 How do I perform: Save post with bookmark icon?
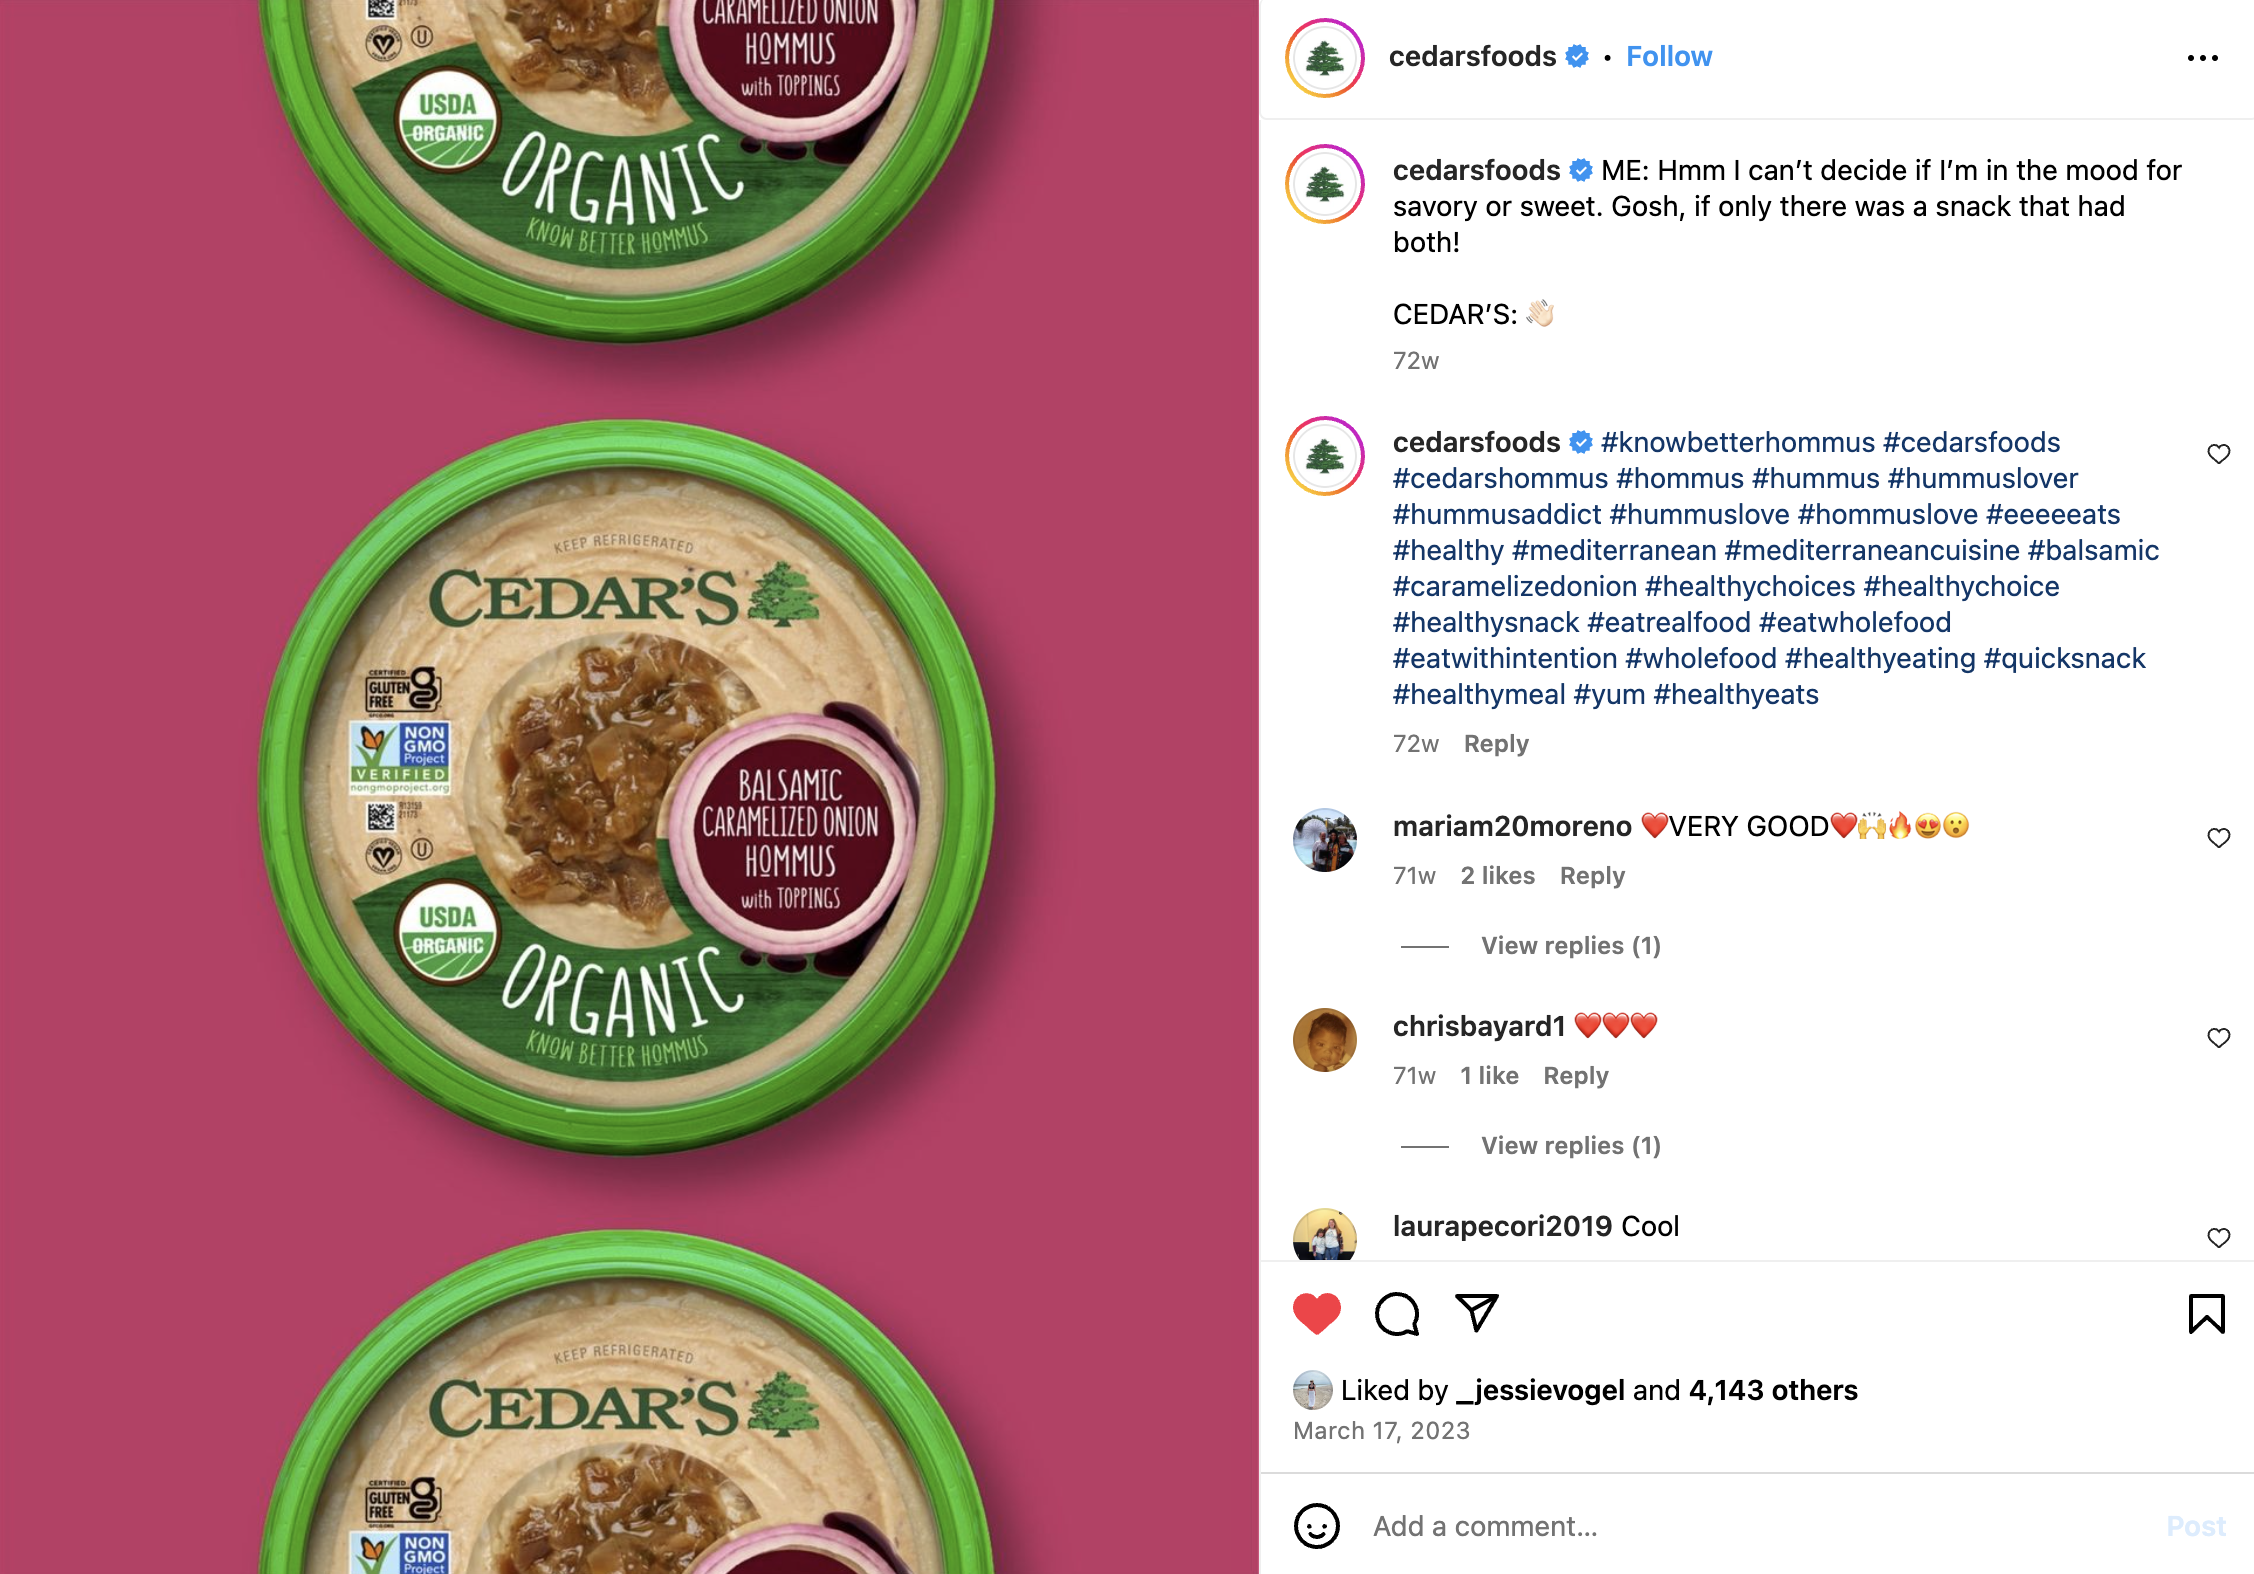click(2206, 1314)
